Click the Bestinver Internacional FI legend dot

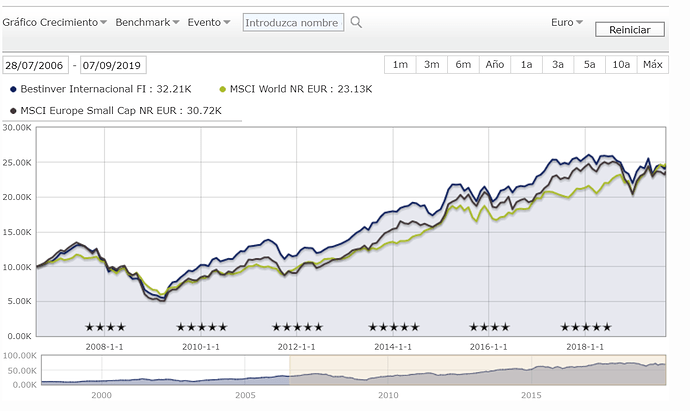click(x=14, y=88)
